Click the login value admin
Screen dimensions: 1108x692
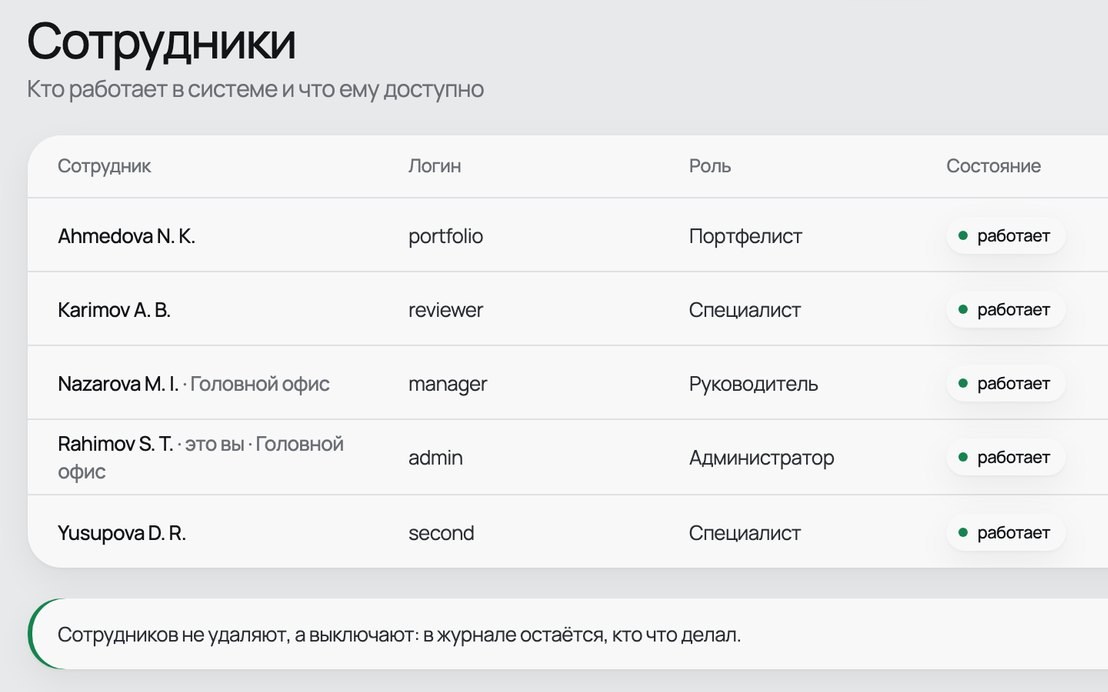coord(435,458)
